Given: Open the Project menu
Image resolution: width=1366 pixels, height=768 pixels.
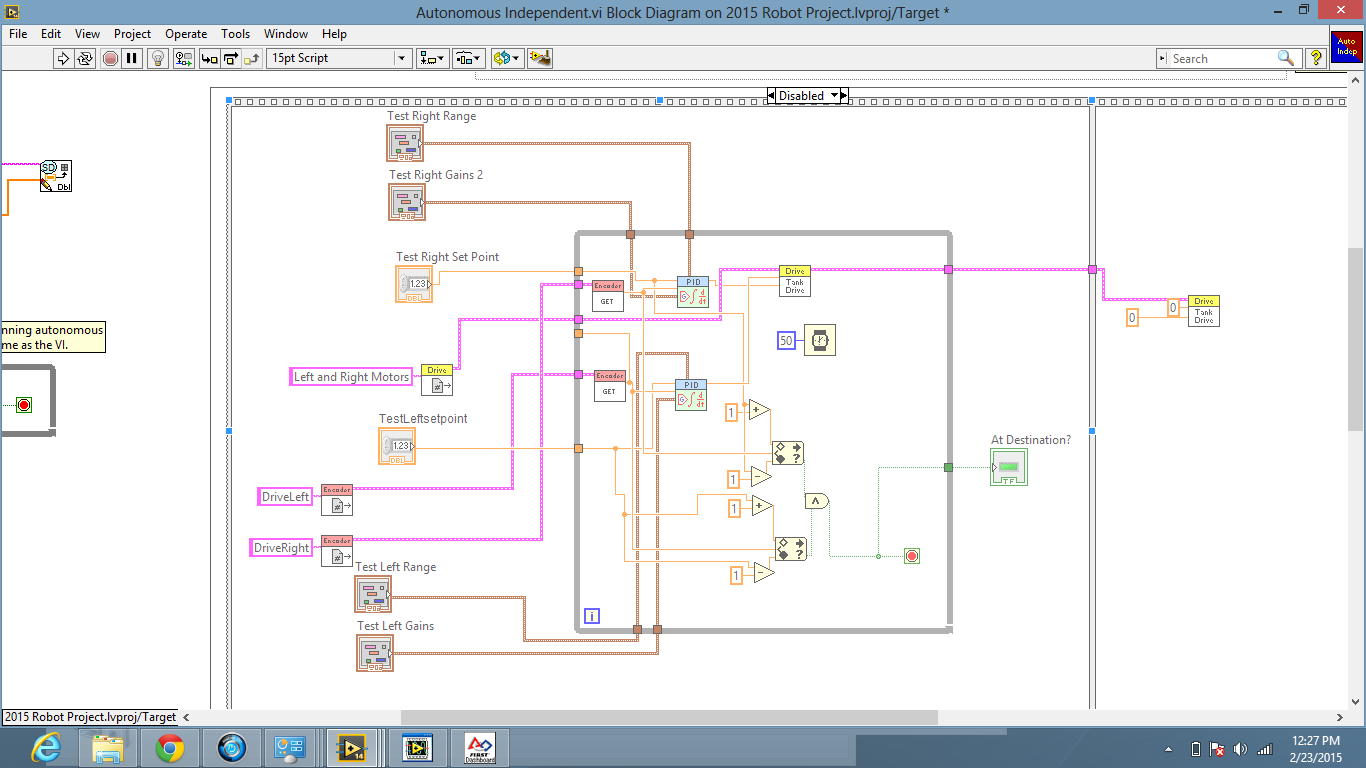Looking at the screenshot, I should point(133,34).
